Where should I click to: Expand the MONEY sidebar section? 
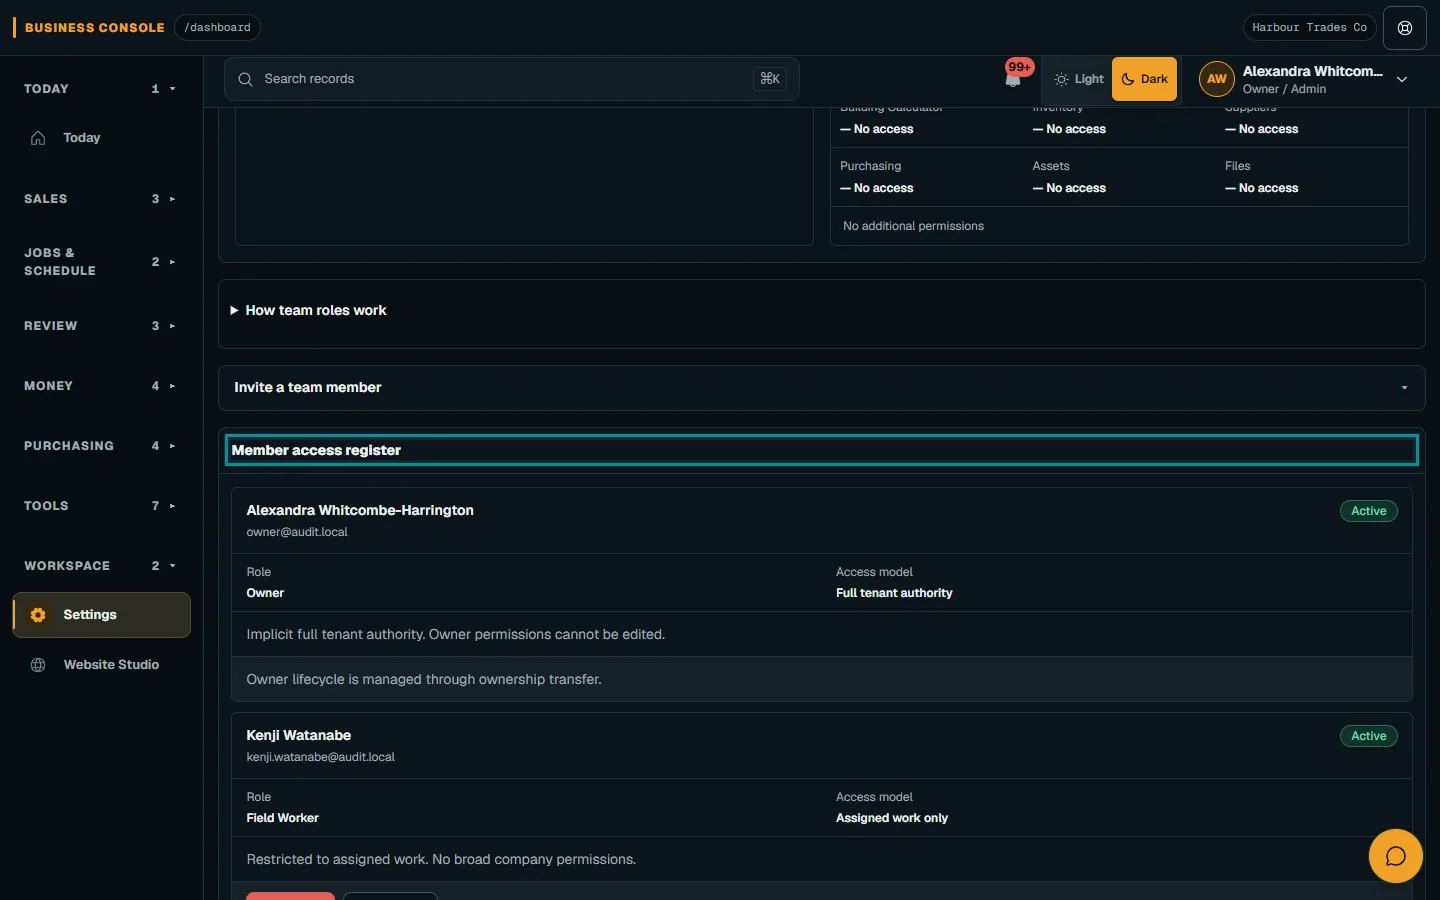(x=100, y=386)
